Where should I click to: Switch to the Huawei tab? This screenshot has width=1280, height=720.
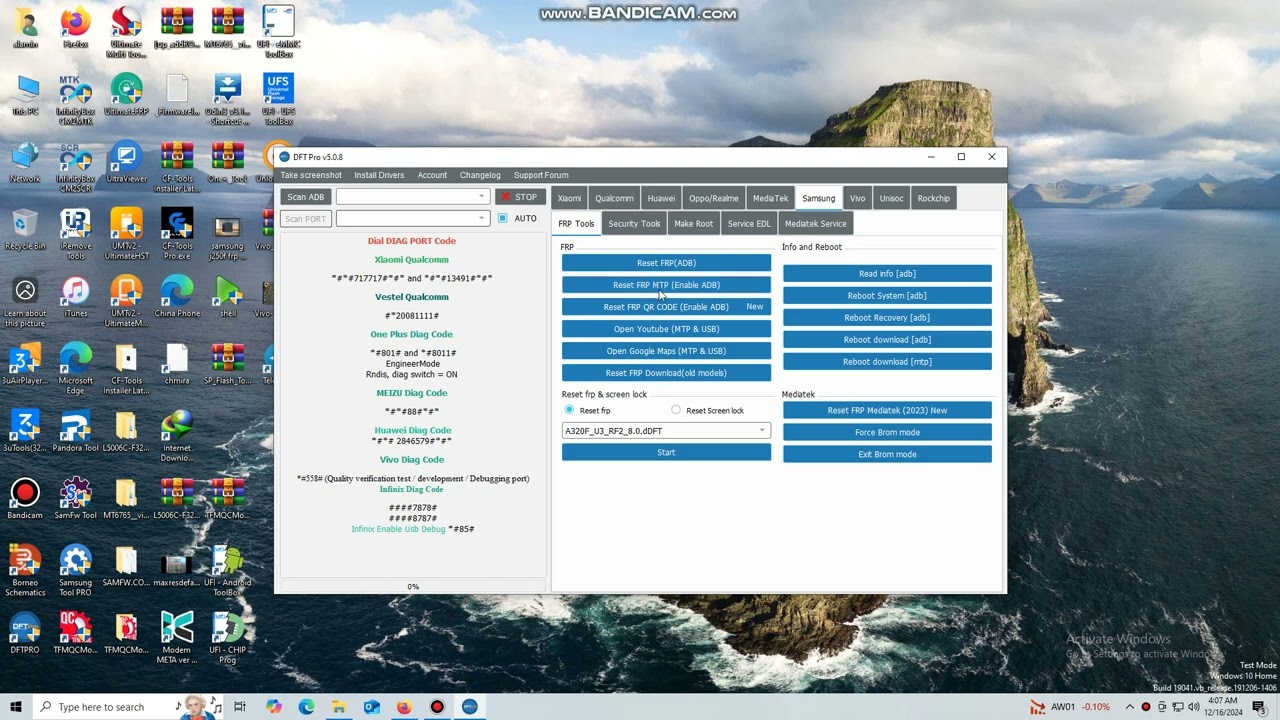point(661,198)
